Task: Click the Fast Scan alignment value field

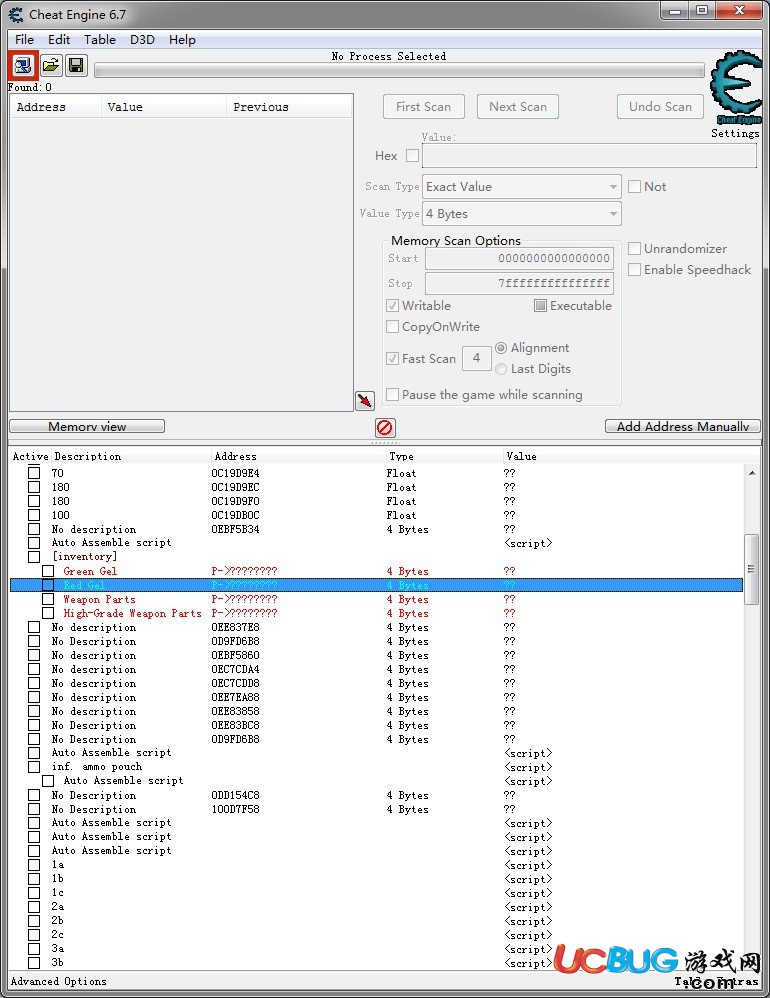Action: [476, 358]
